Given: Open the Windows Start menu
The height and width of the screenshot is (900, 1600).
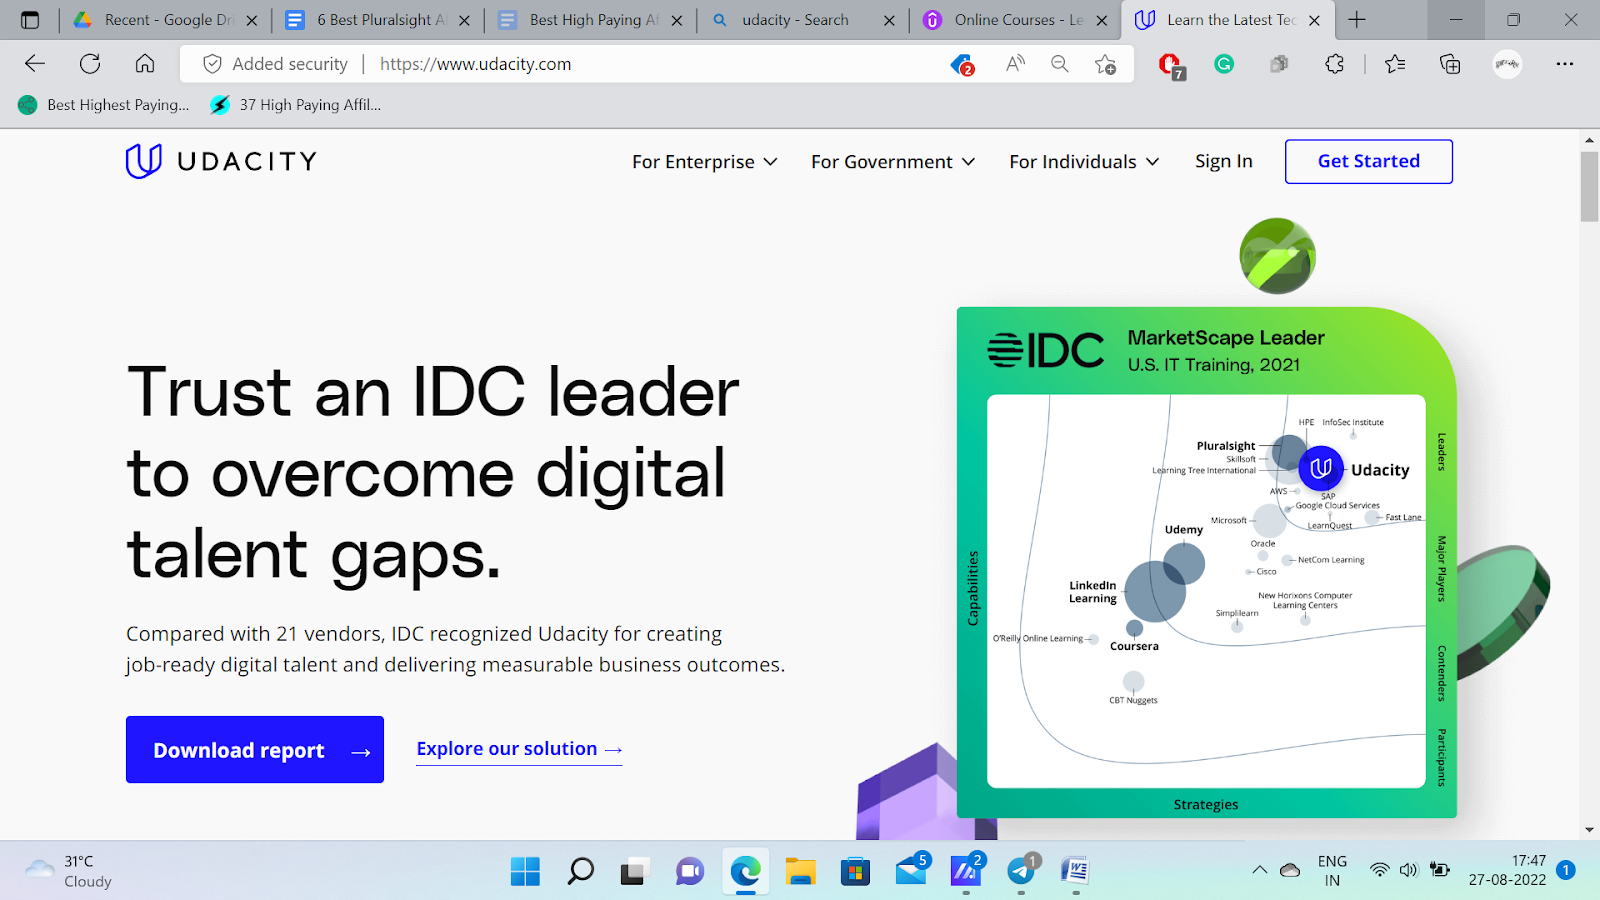Looking at the screenshot, I should 525,871.
